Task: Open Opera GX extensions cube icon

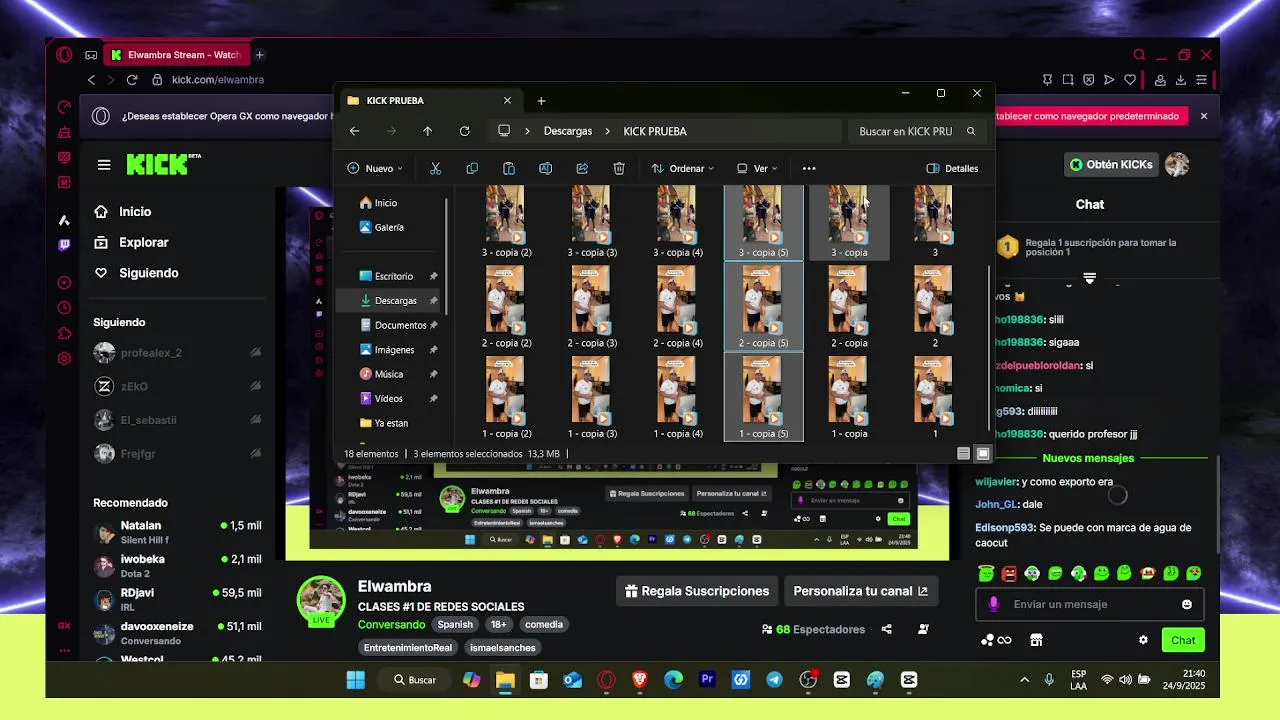Action: (64, 333)
